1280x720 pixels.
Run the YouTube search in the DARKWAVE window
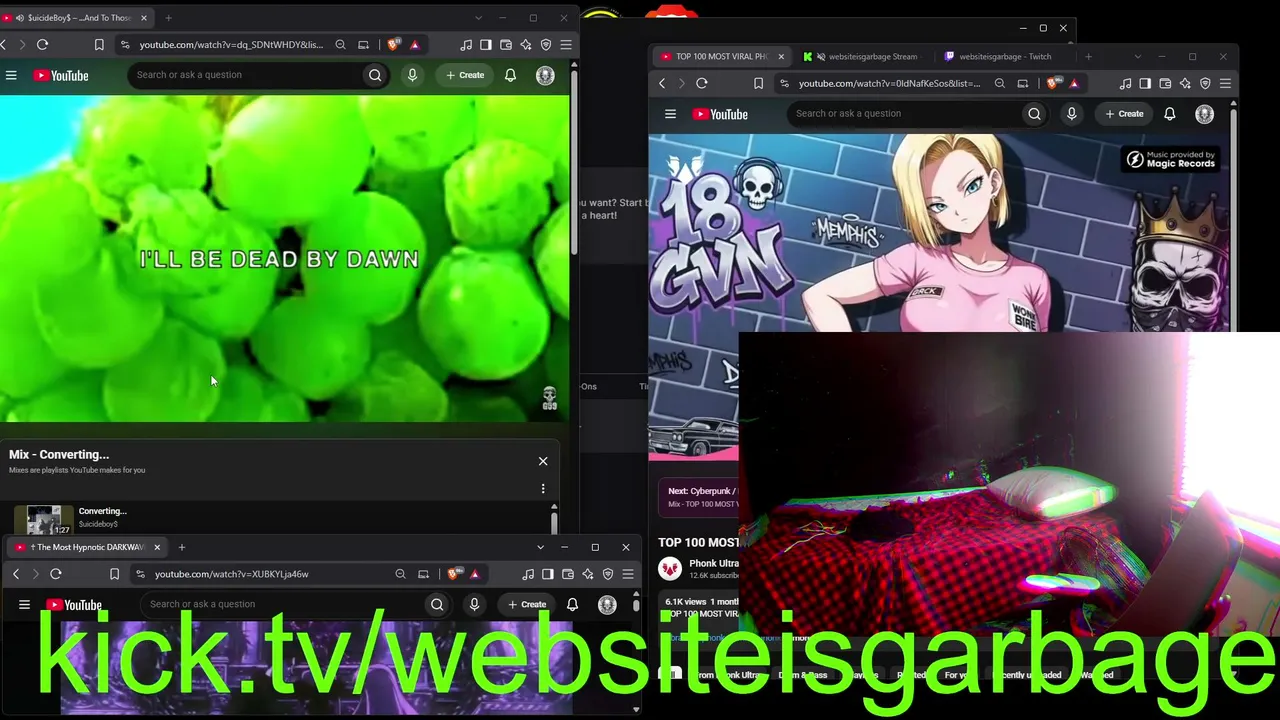(x=437, y=605)
